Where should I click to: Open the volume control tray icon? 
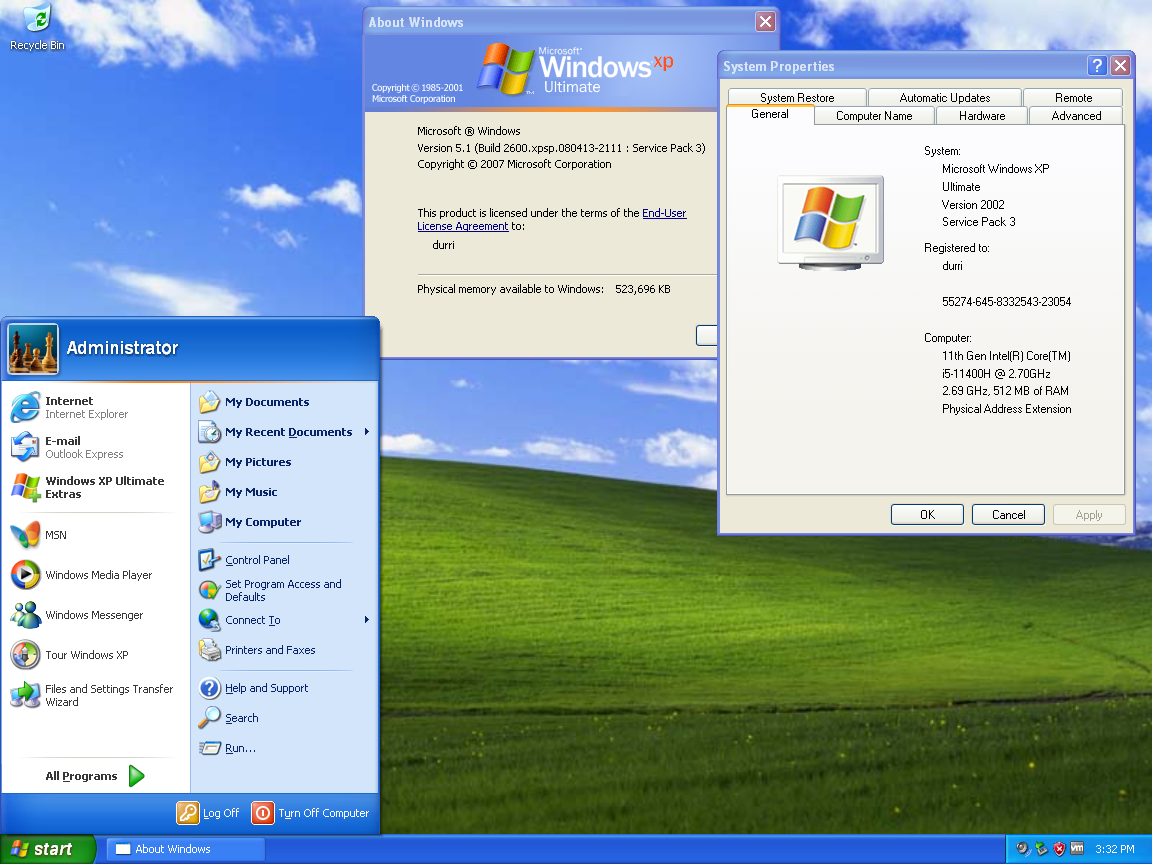[x=1022, y=849]
